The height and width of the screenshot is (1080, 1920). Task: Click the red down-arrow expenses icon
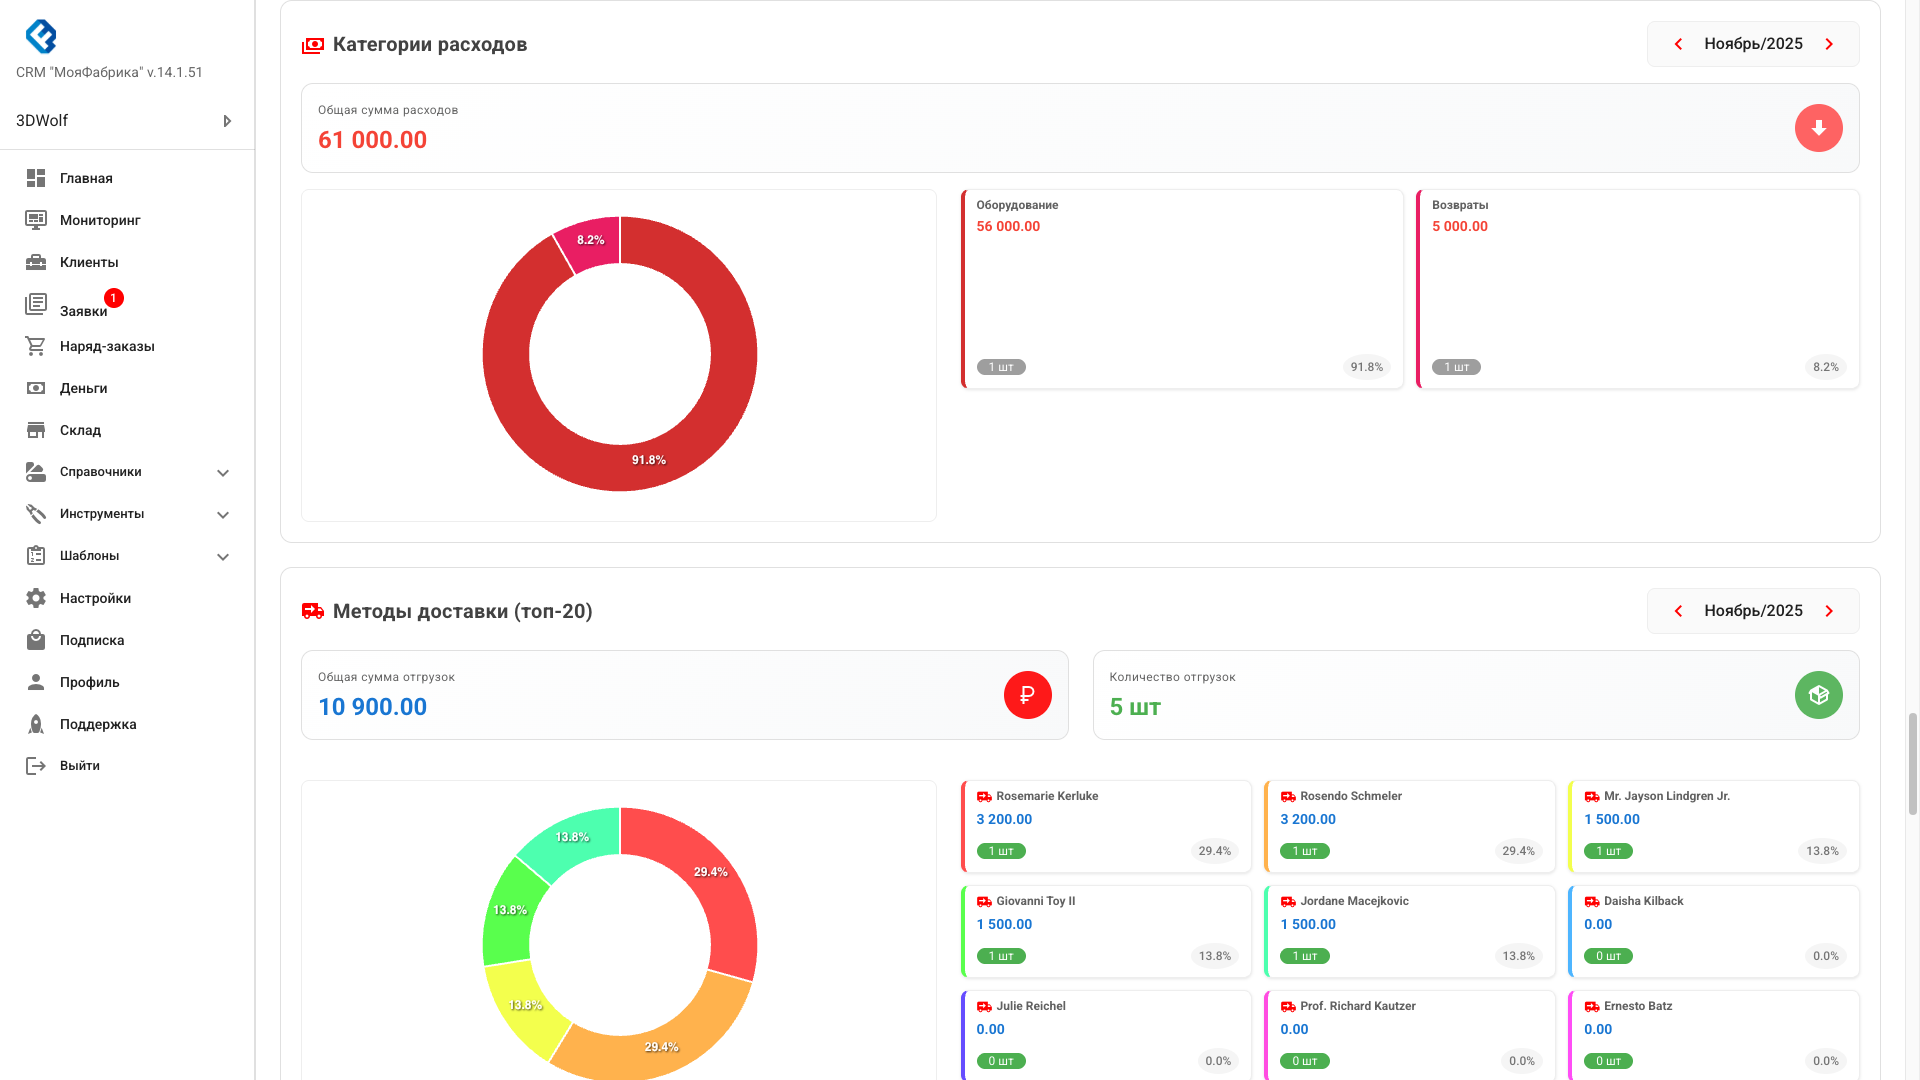coord(1818,128)
